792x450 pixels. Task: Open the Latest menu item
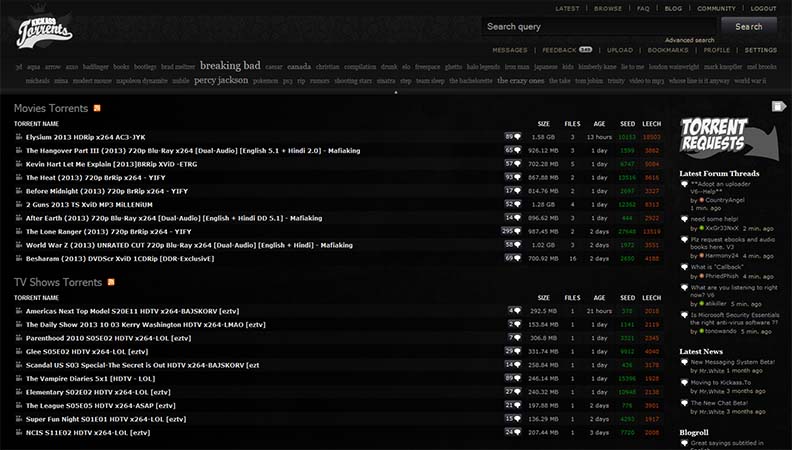click(567, 9)
